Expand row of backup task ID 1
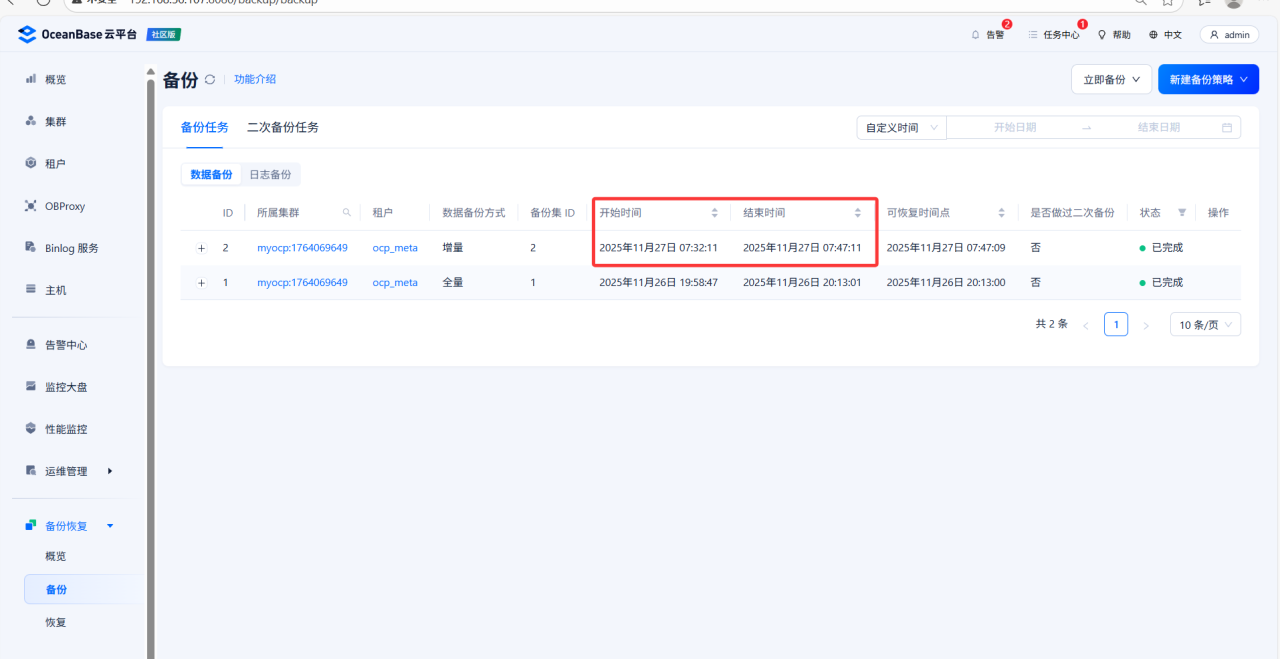This screenshot has height=659, width=1280. point(201,283)
